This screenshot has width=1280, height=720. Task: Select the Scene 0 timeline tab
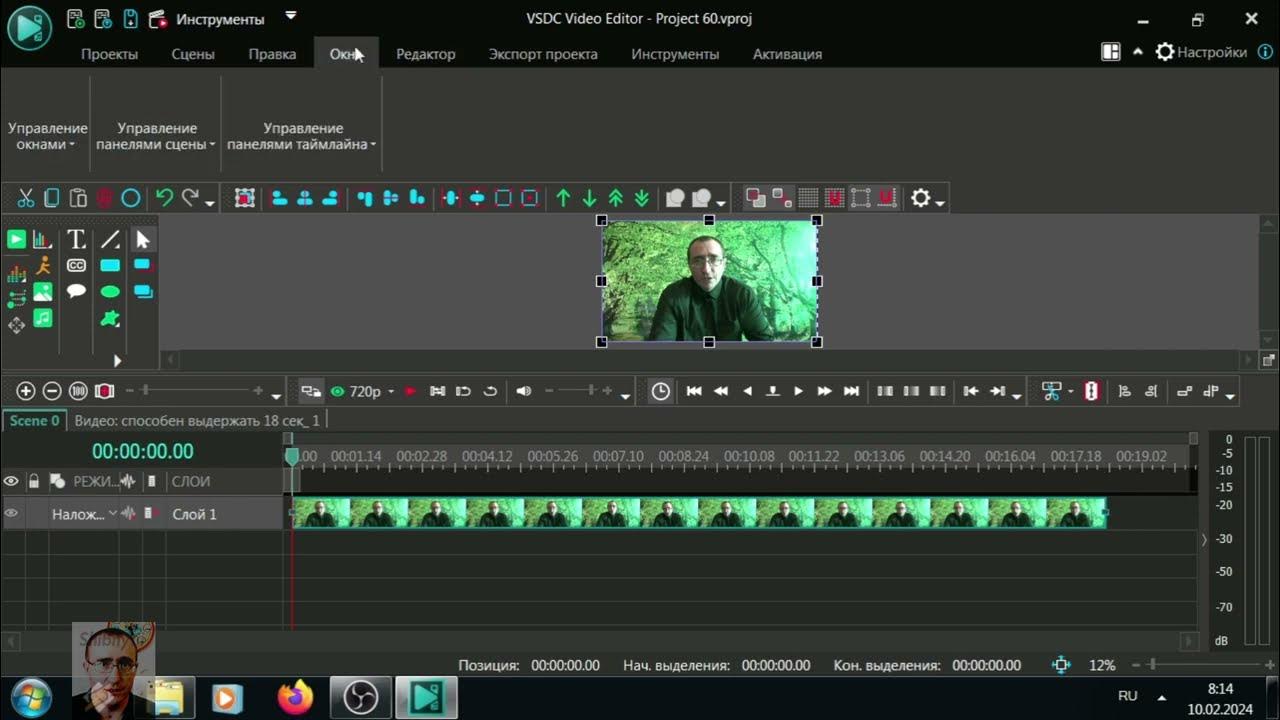(35, 421)
